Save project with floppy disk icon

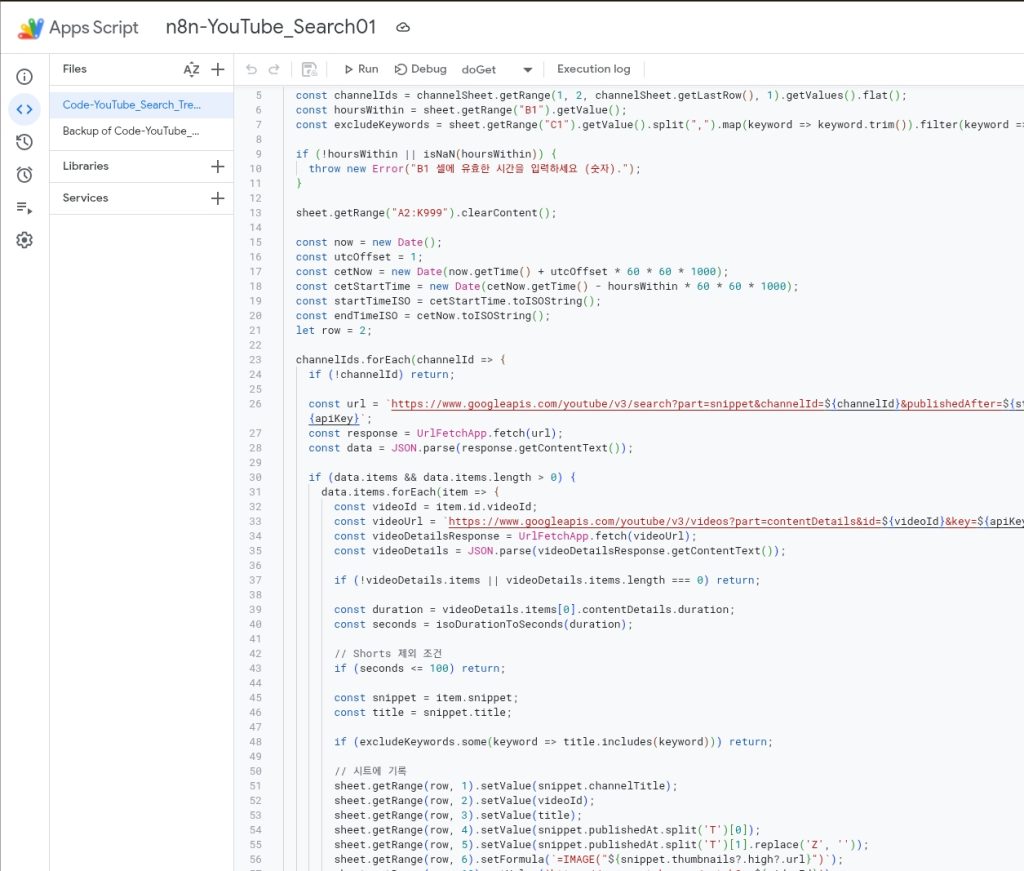point(309,69)
